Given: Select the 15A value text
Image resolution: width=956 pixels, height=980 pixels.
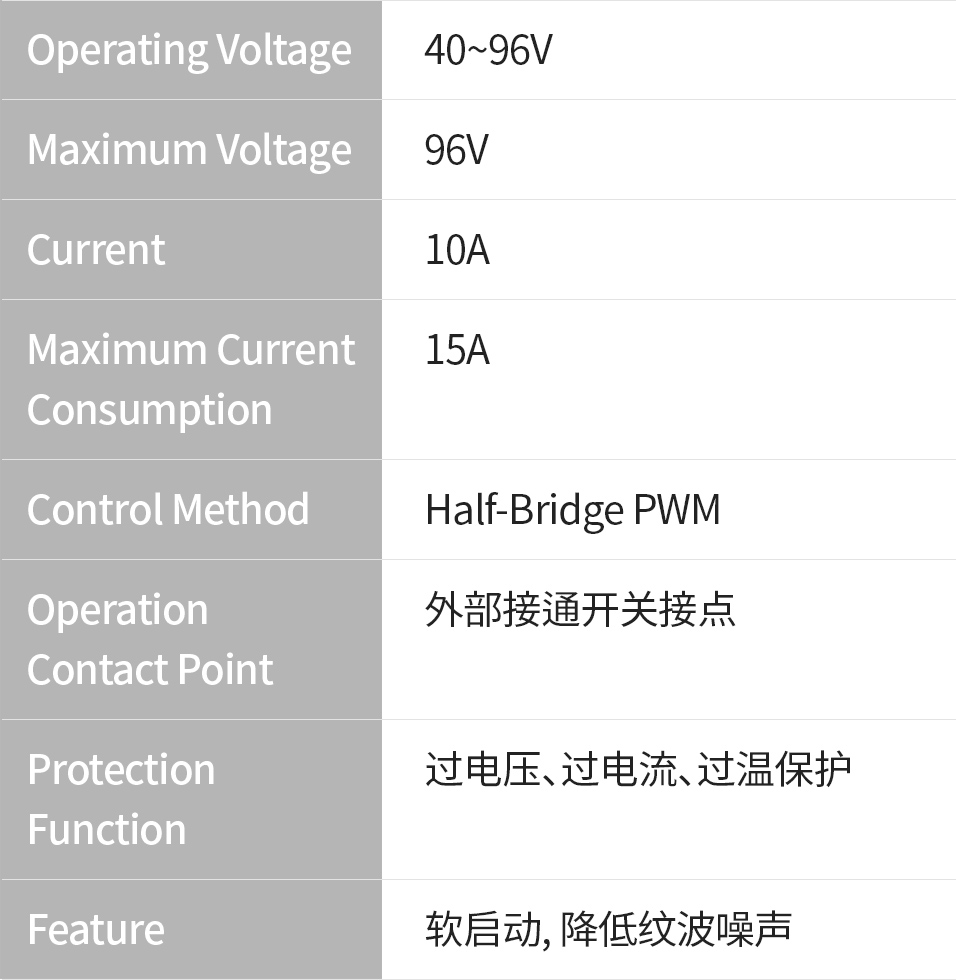Looking at the screenshot, I should tap(457, 350).
